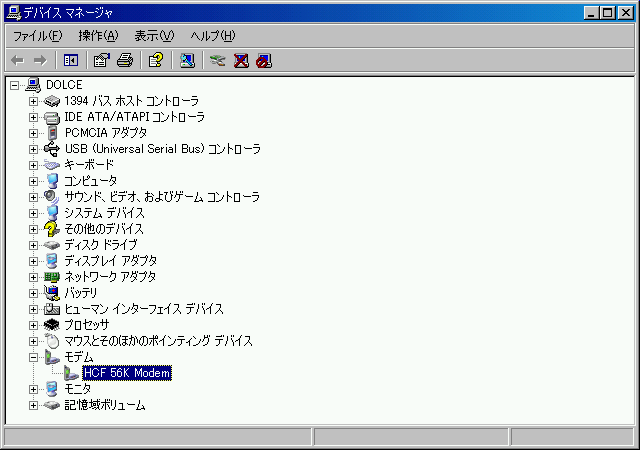Viewport: 640px width, 450px height.
Task: Click the mouse category icon
Action: coord(52,341)
